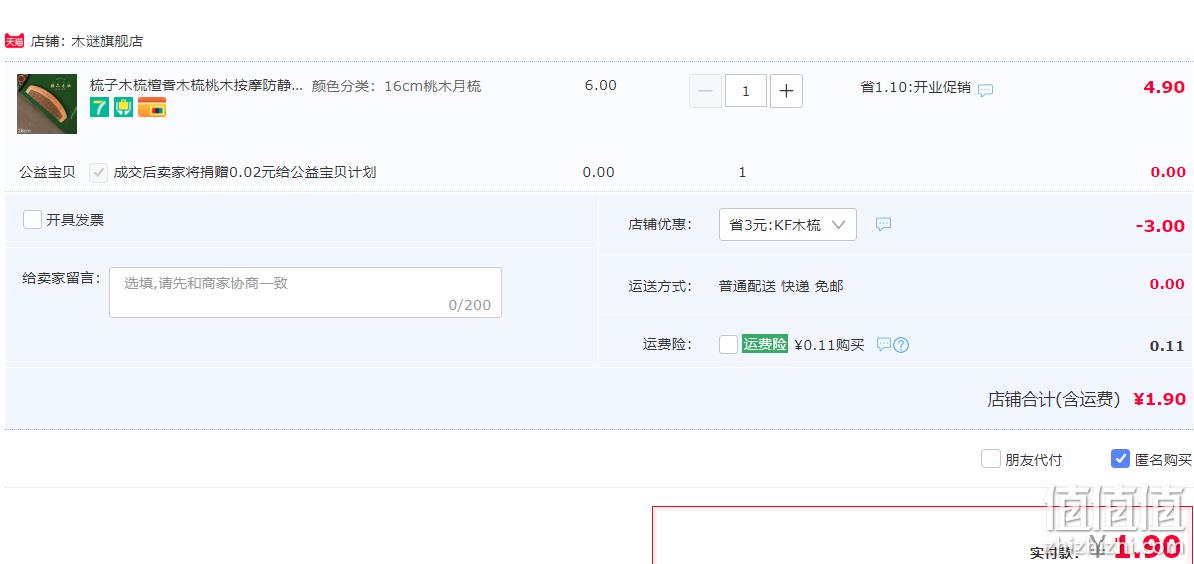Image resolution: width=1194 pixels, height=564 pixels.
Task: Tick the 运费险 shipping insurance checkbox
Action: (728, 345)
